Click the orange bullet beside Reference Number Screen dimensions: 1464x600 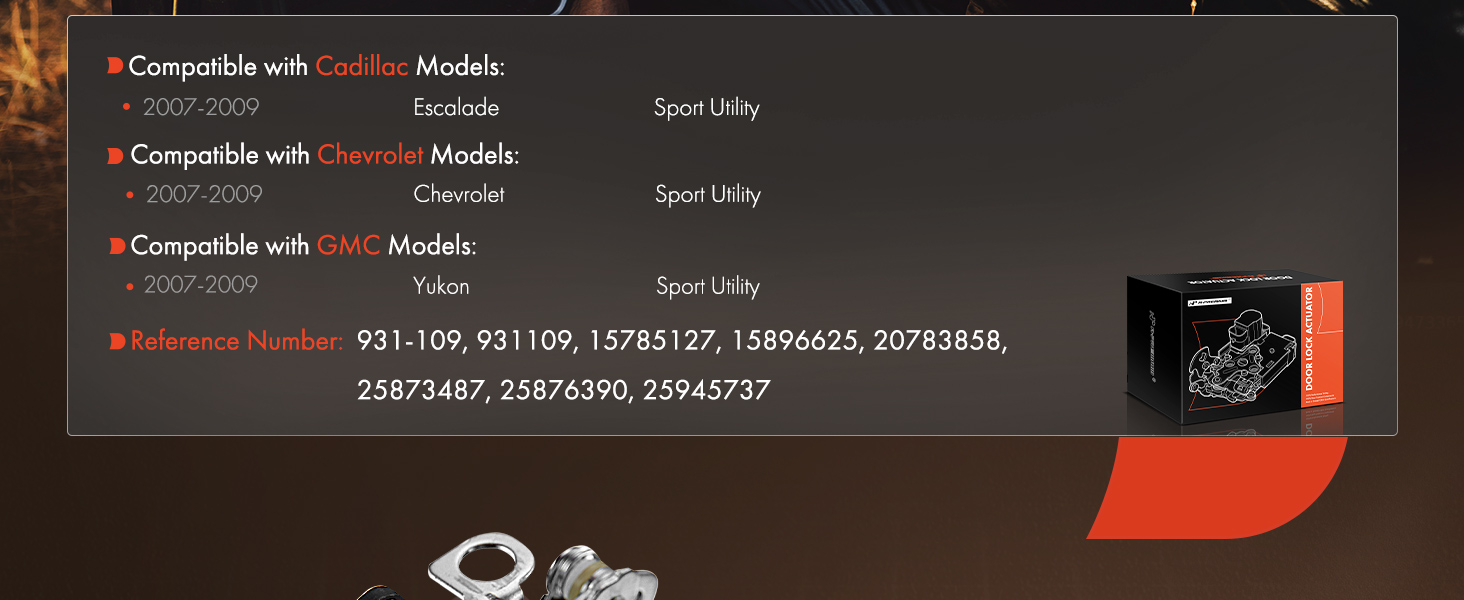[116, 341]
